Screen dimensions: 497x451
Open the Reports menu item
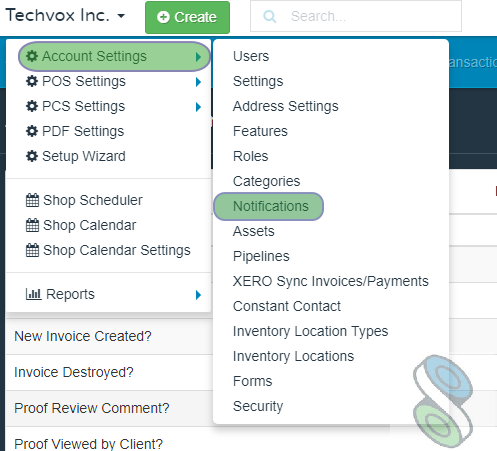109,294
